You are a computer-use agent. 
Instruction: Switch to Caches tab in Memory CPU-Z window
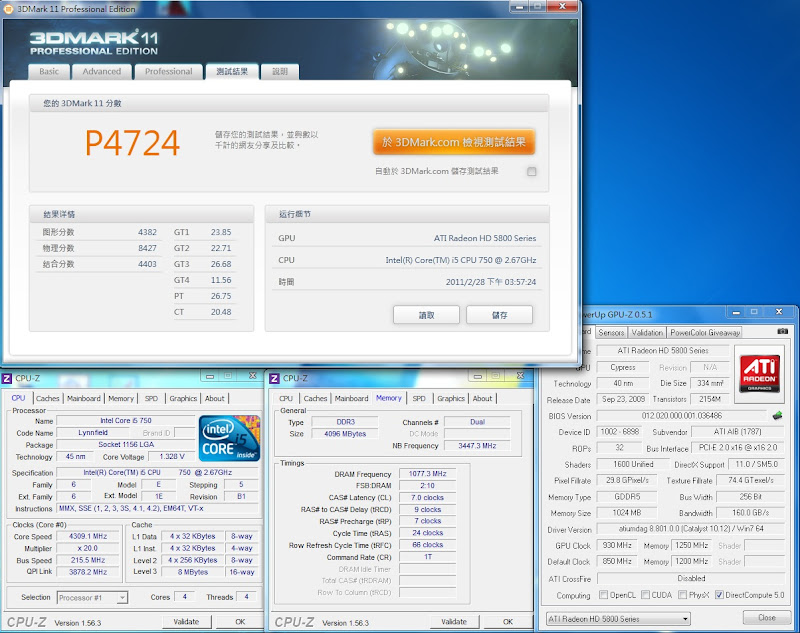point(315,398)
